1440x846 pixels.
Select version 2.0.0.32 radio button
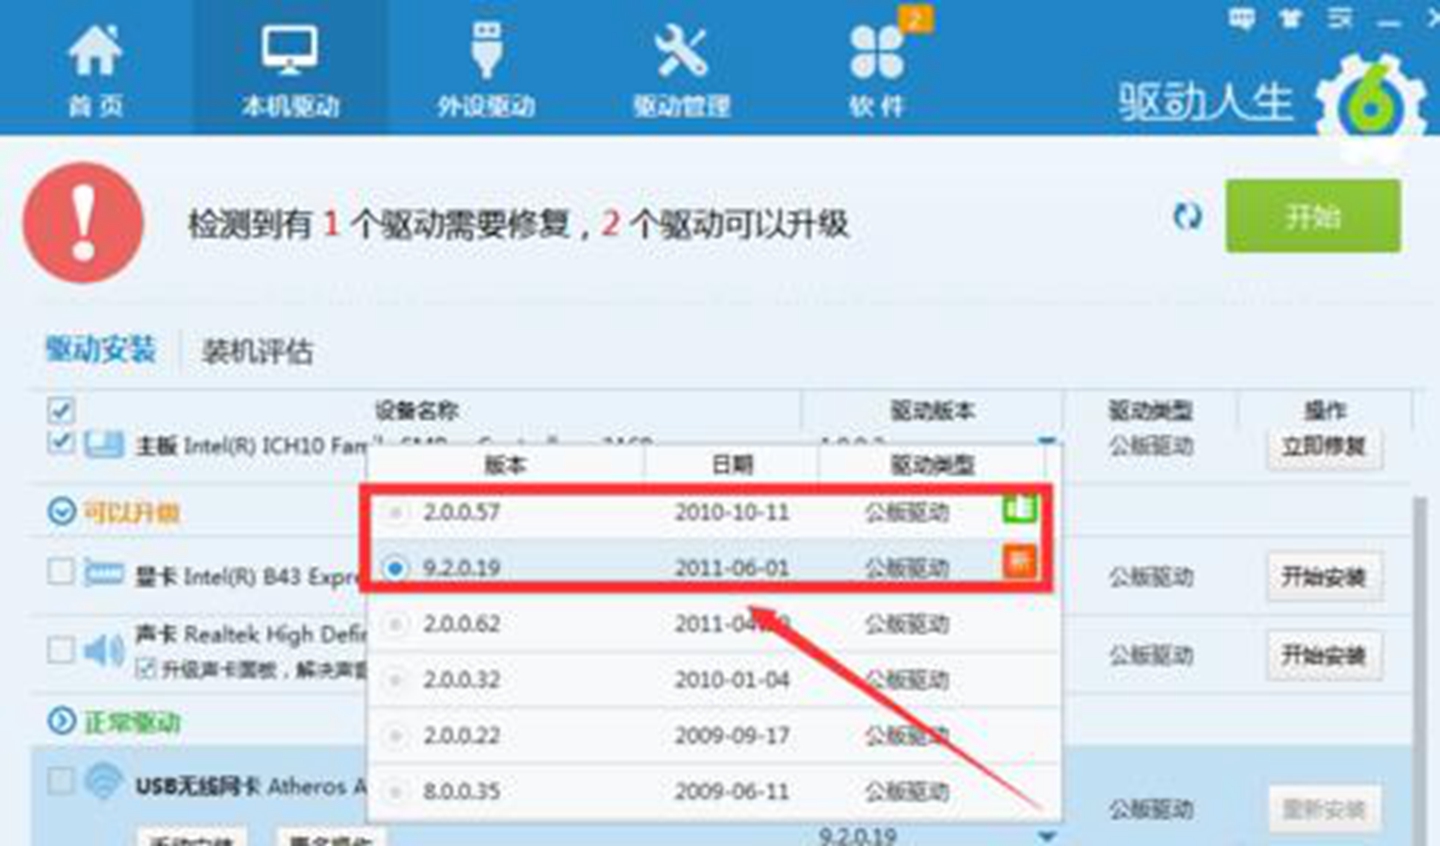[x=396, y=680]
